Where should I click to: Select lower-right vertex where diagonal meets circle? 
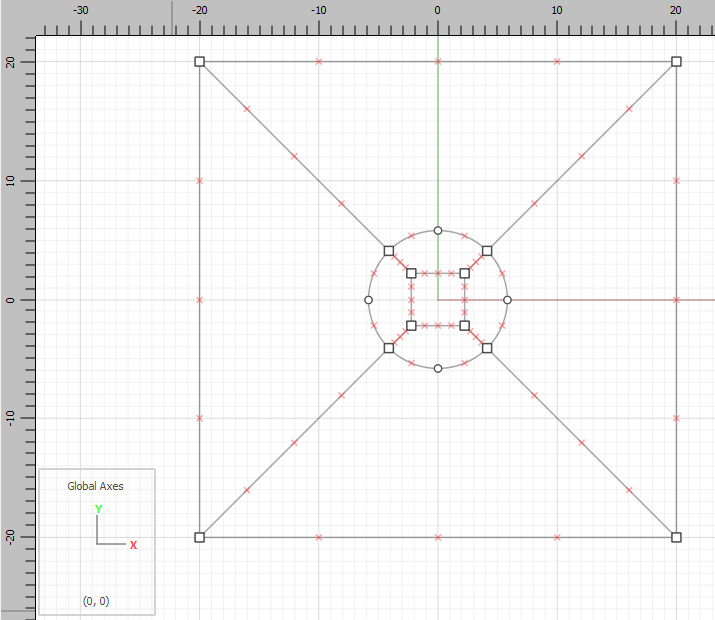point(487,348)
